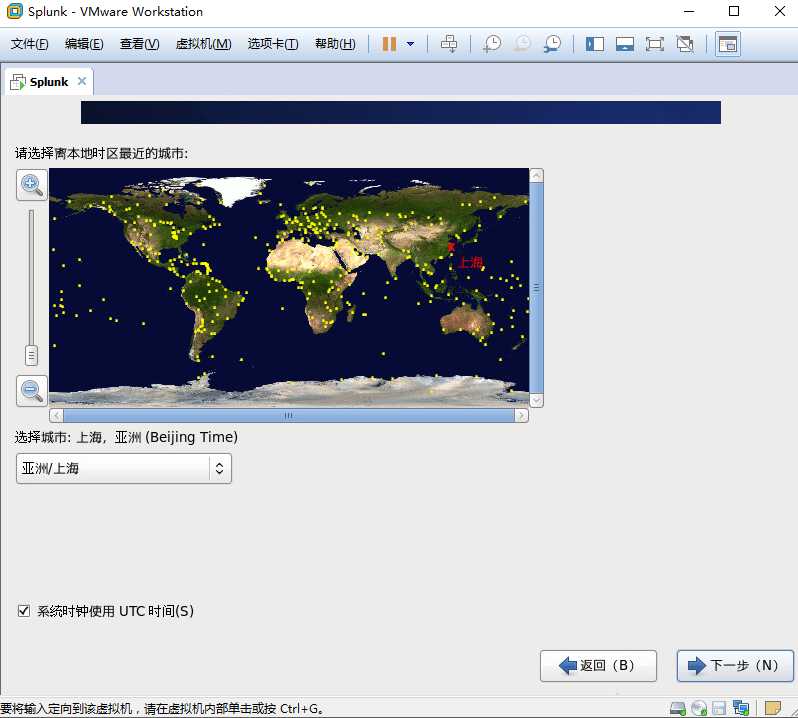Pause the virtual machine with the toolbar button
Viewport: 798px width, 718px height.
[389, 44]
